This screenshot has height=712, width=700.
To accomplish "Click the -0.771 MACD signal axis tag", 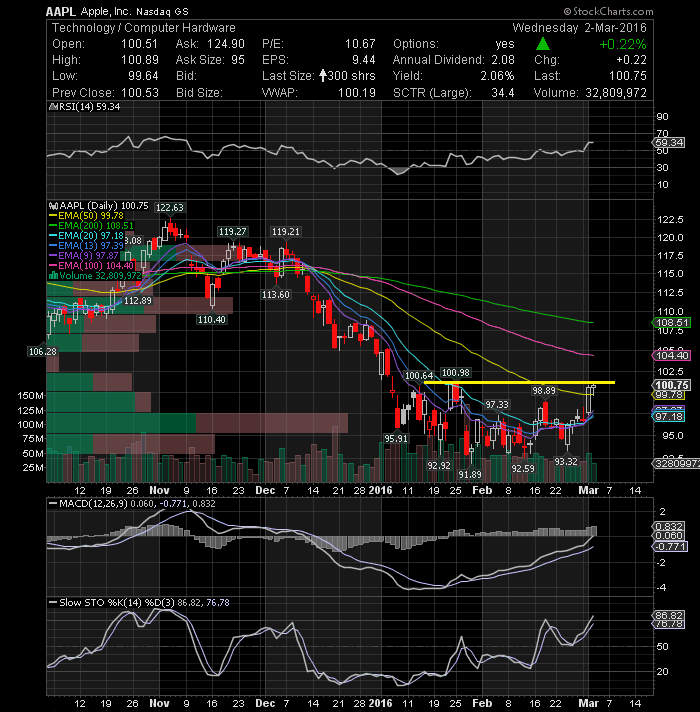I will tap(670, 546).
